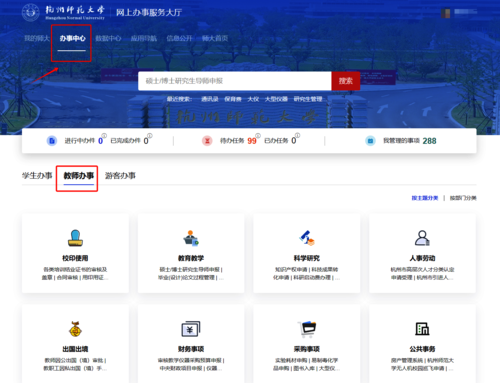This screenshot has width=500, height=383.
Task: Click the 财务事项 description starting 审核教学仪器采购
Action: 191,364
